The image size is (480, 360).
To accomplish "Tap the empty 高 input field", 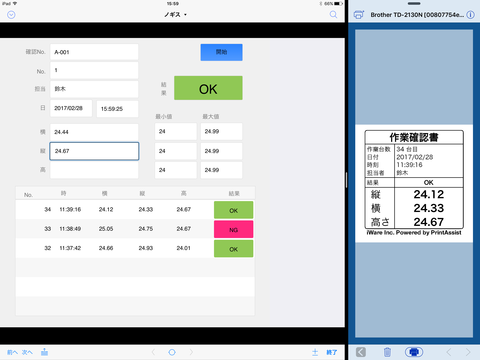I will 94,170.
